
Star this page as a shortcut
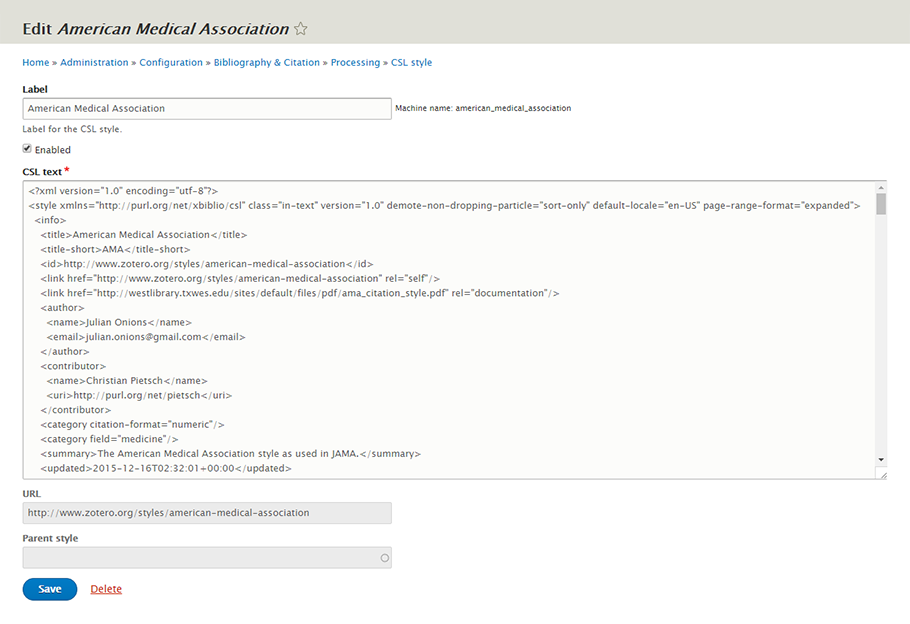pos(301,28)
